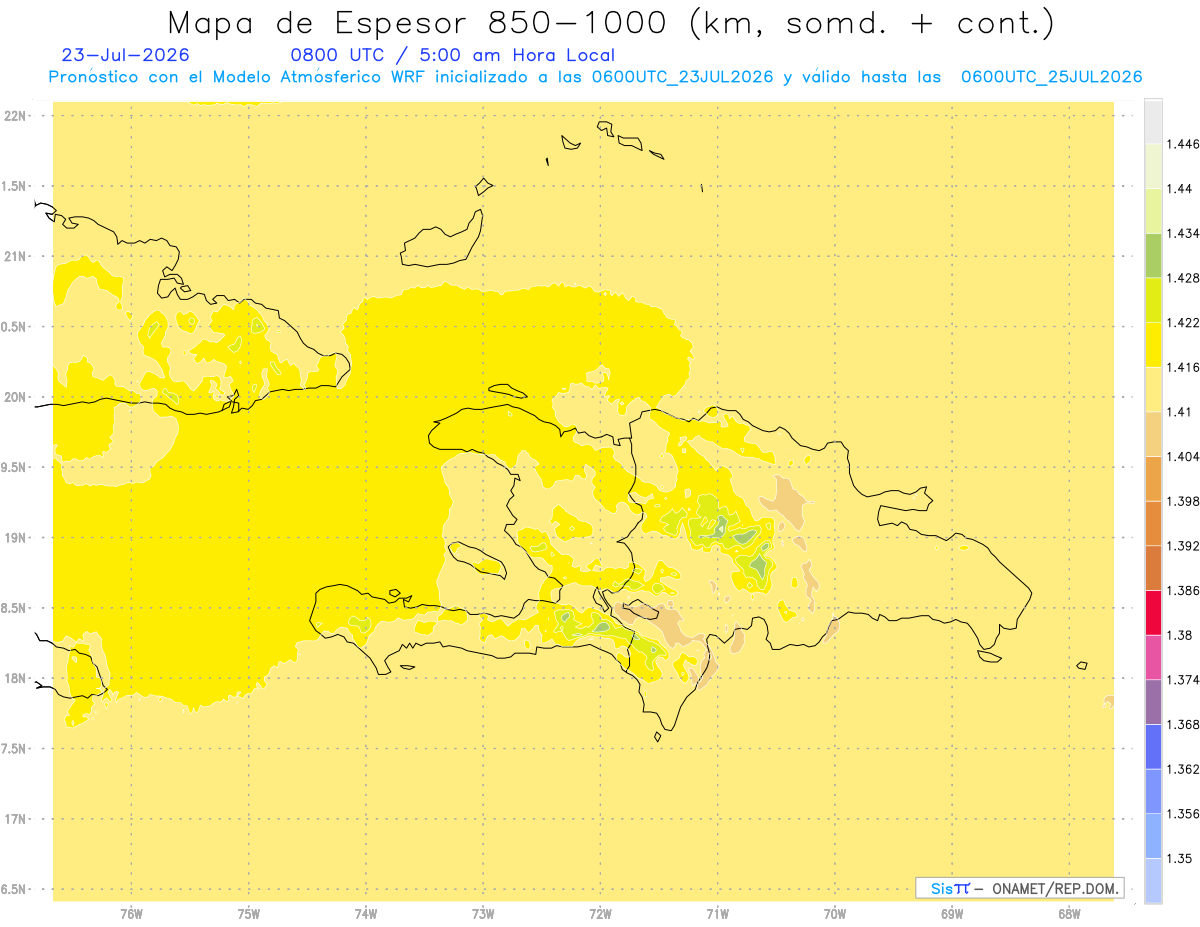Click the colorbar value 1.41
The width and height of the screenshot is (1200, 927).
pyautogui.click(x=1180, y=412)
